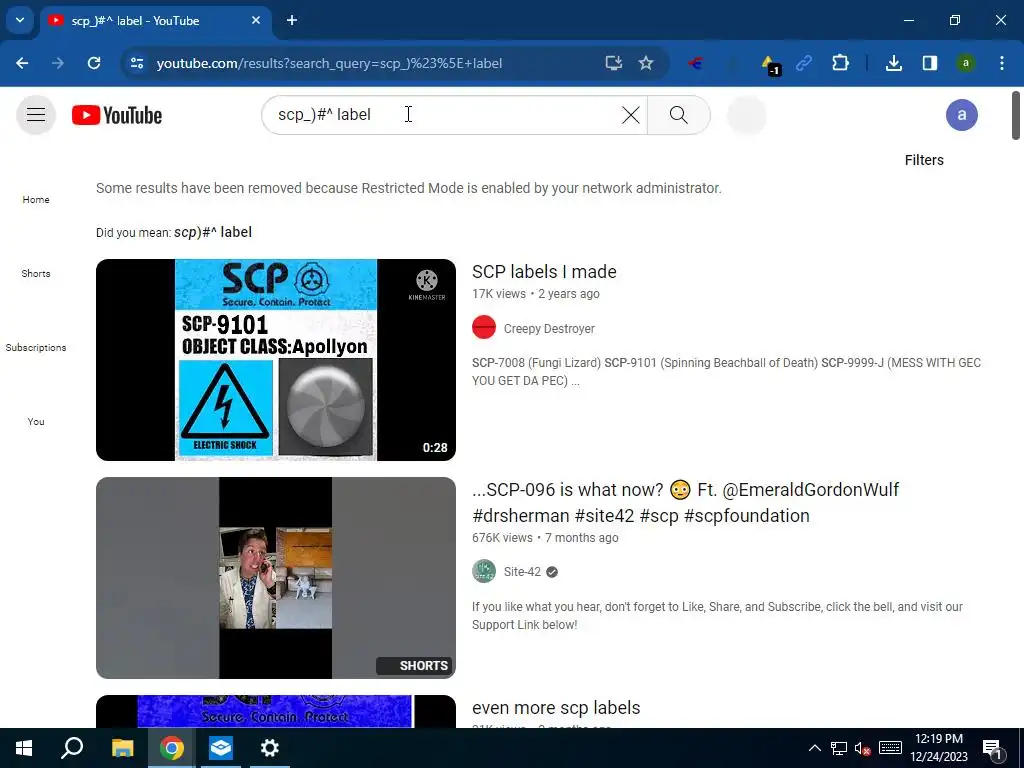Viewport: 1024px width, 768px height.
Task: Open the Chrome profile avatar
Action: [965, 63]
